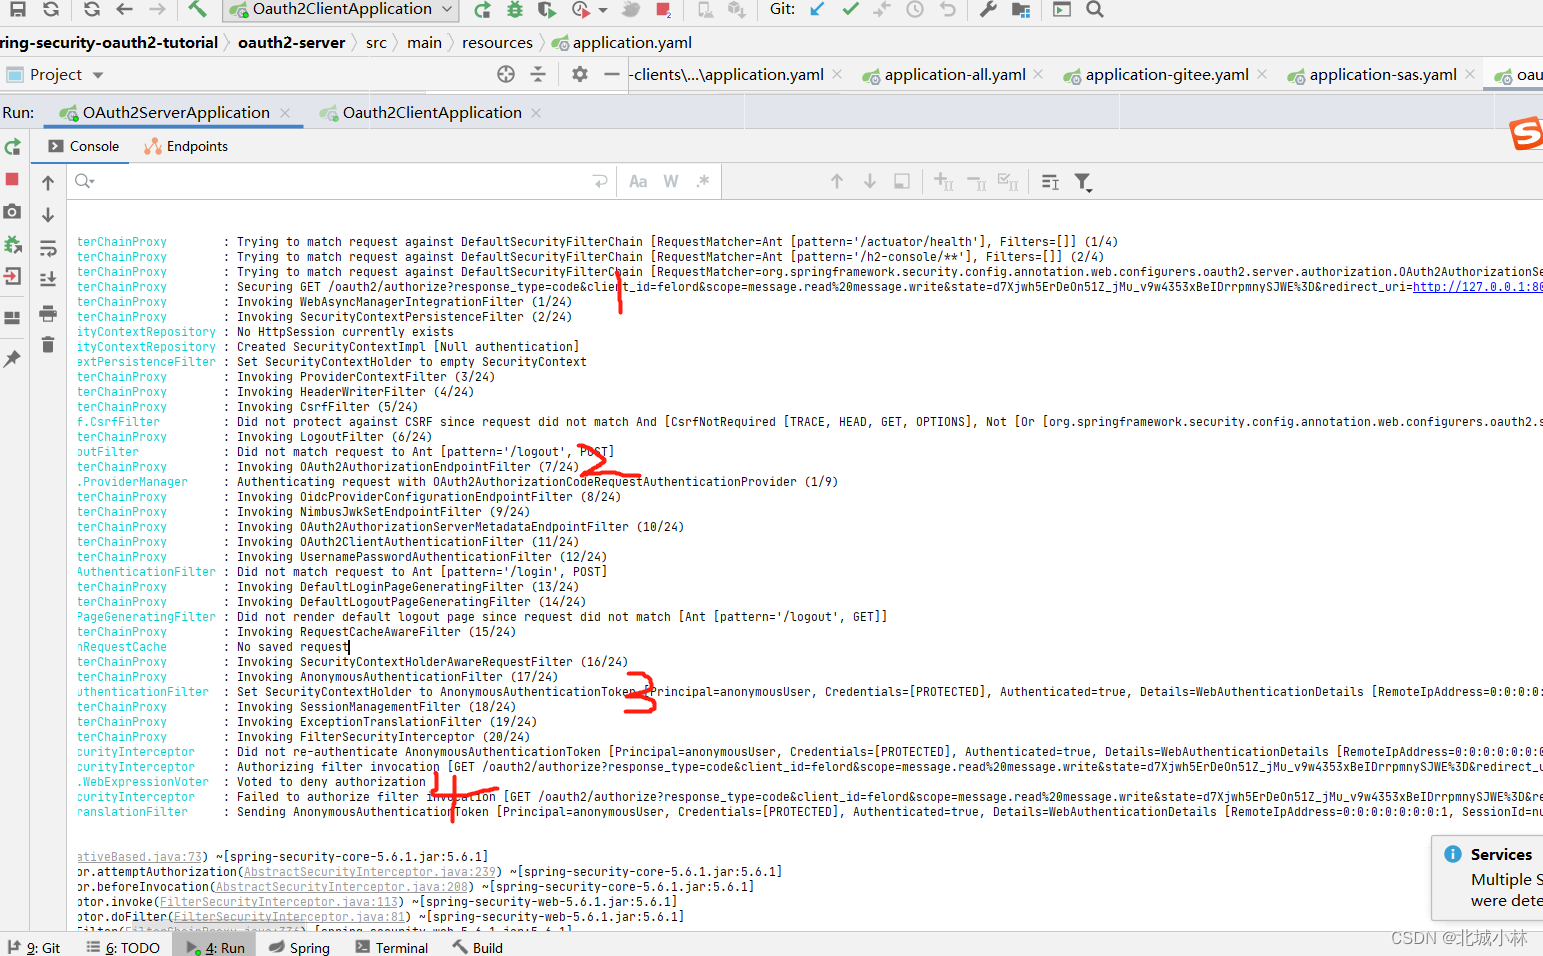Go to previous search occurrence arrow
Viewport: 1543px width, 956px height.
837,181
